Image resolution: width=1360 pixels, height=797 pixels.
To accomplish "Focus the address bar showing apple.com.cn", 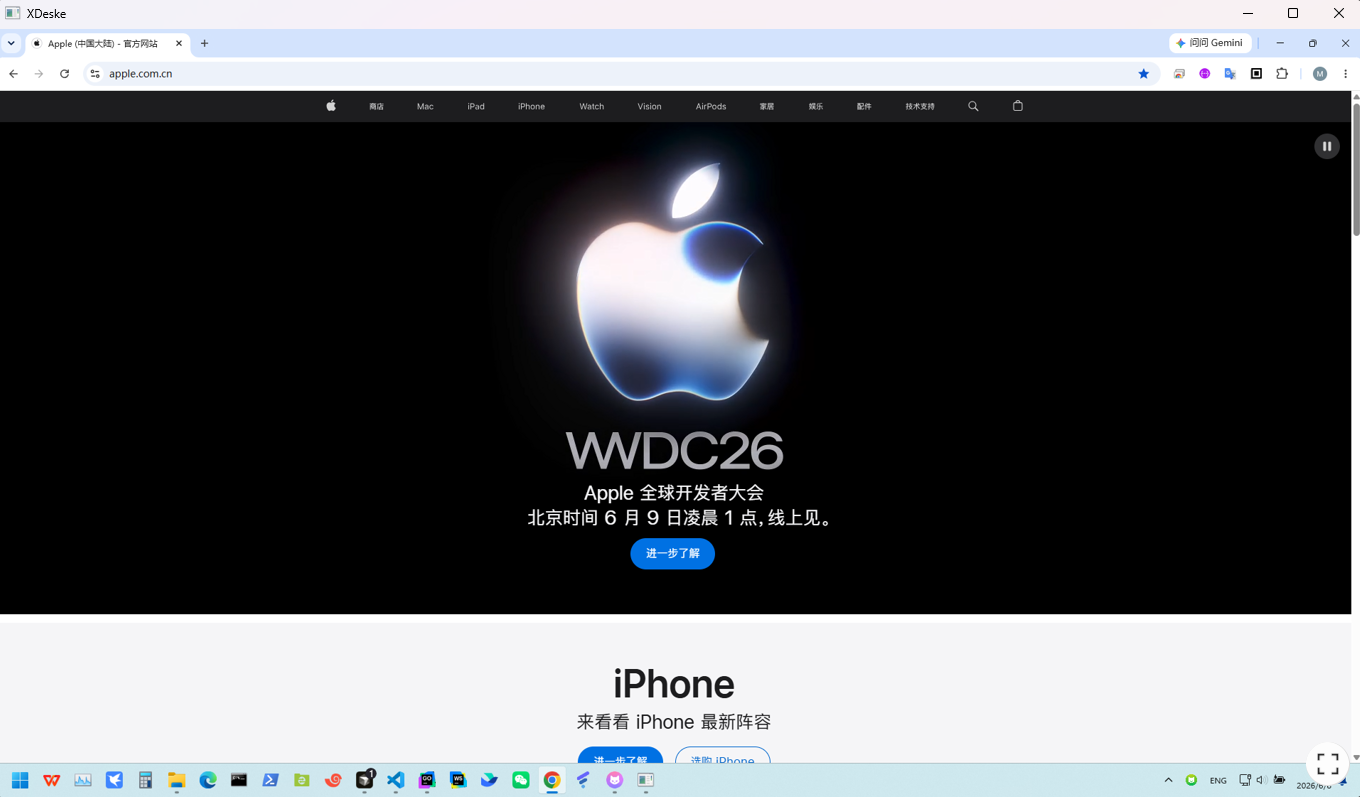I will [x=620, y=74].
